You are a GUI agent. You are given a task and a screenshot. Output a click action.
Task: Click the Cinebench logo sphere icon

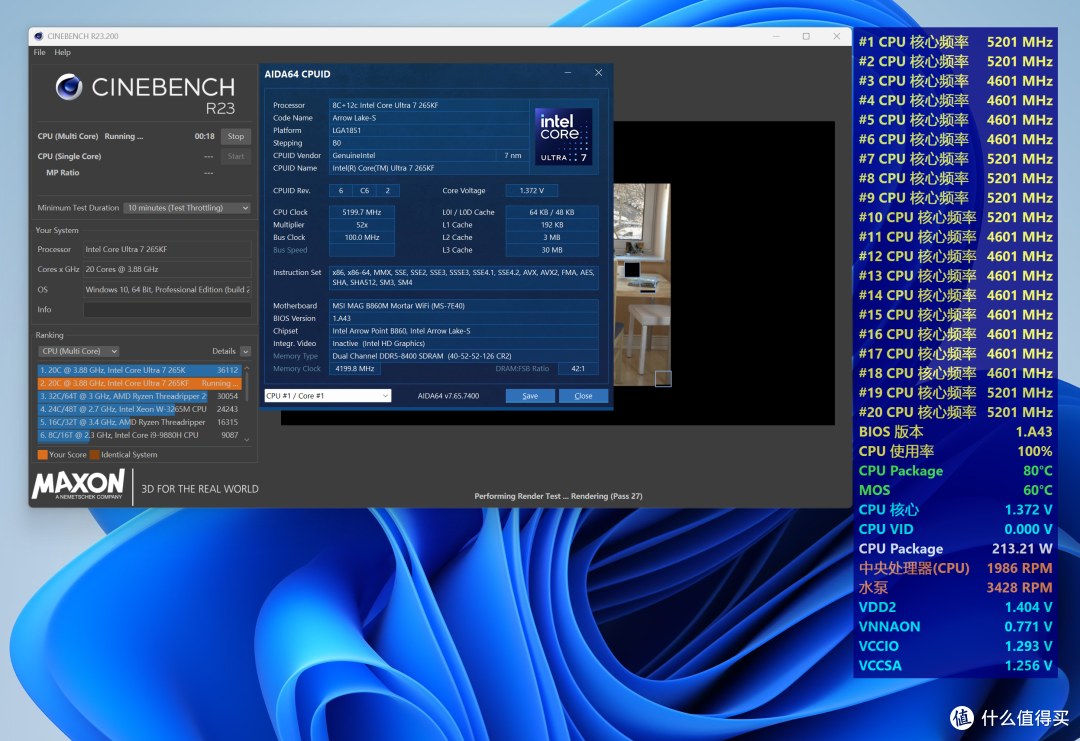coord(69,87)
